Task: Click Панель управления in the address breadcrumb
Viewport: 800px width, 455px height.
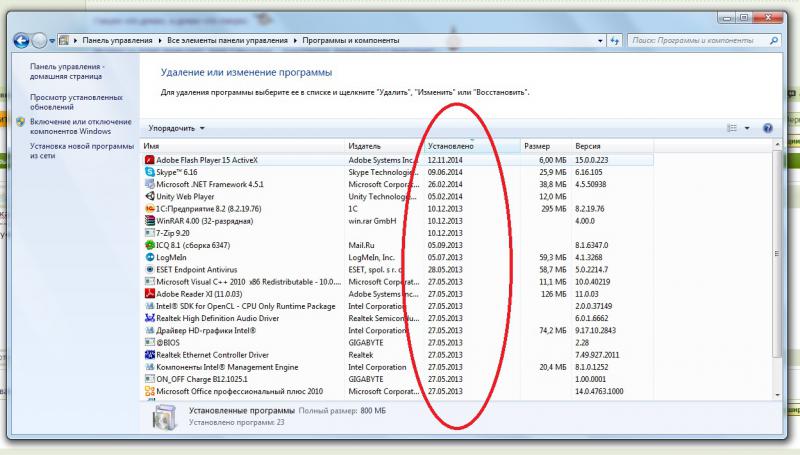Action: tap(110, 40)
